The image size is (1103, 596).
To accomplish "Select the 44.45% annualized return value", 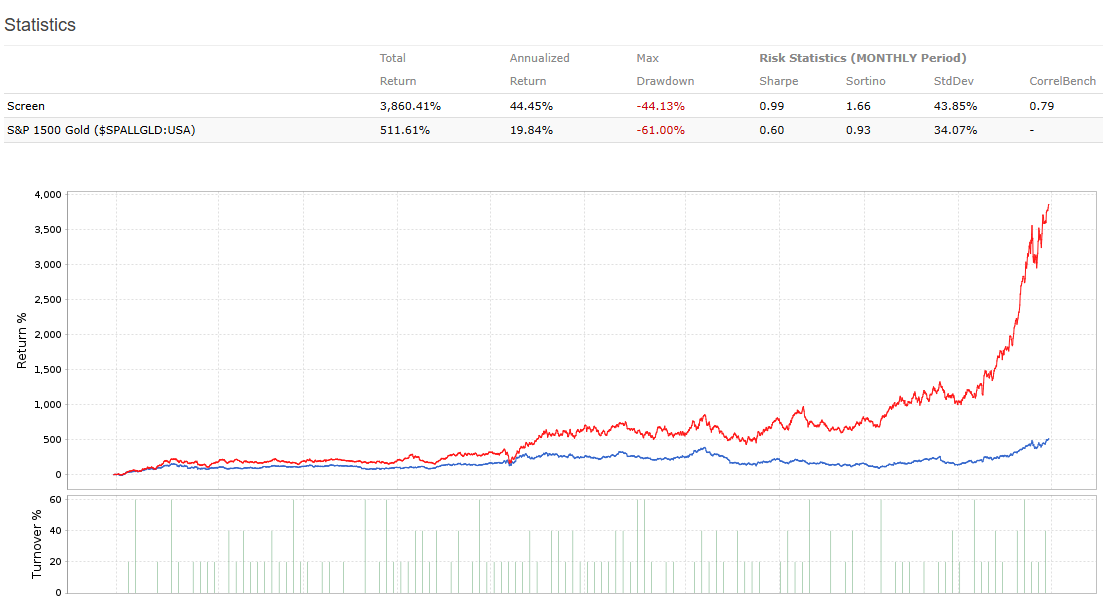I will [x=531, y=105].
